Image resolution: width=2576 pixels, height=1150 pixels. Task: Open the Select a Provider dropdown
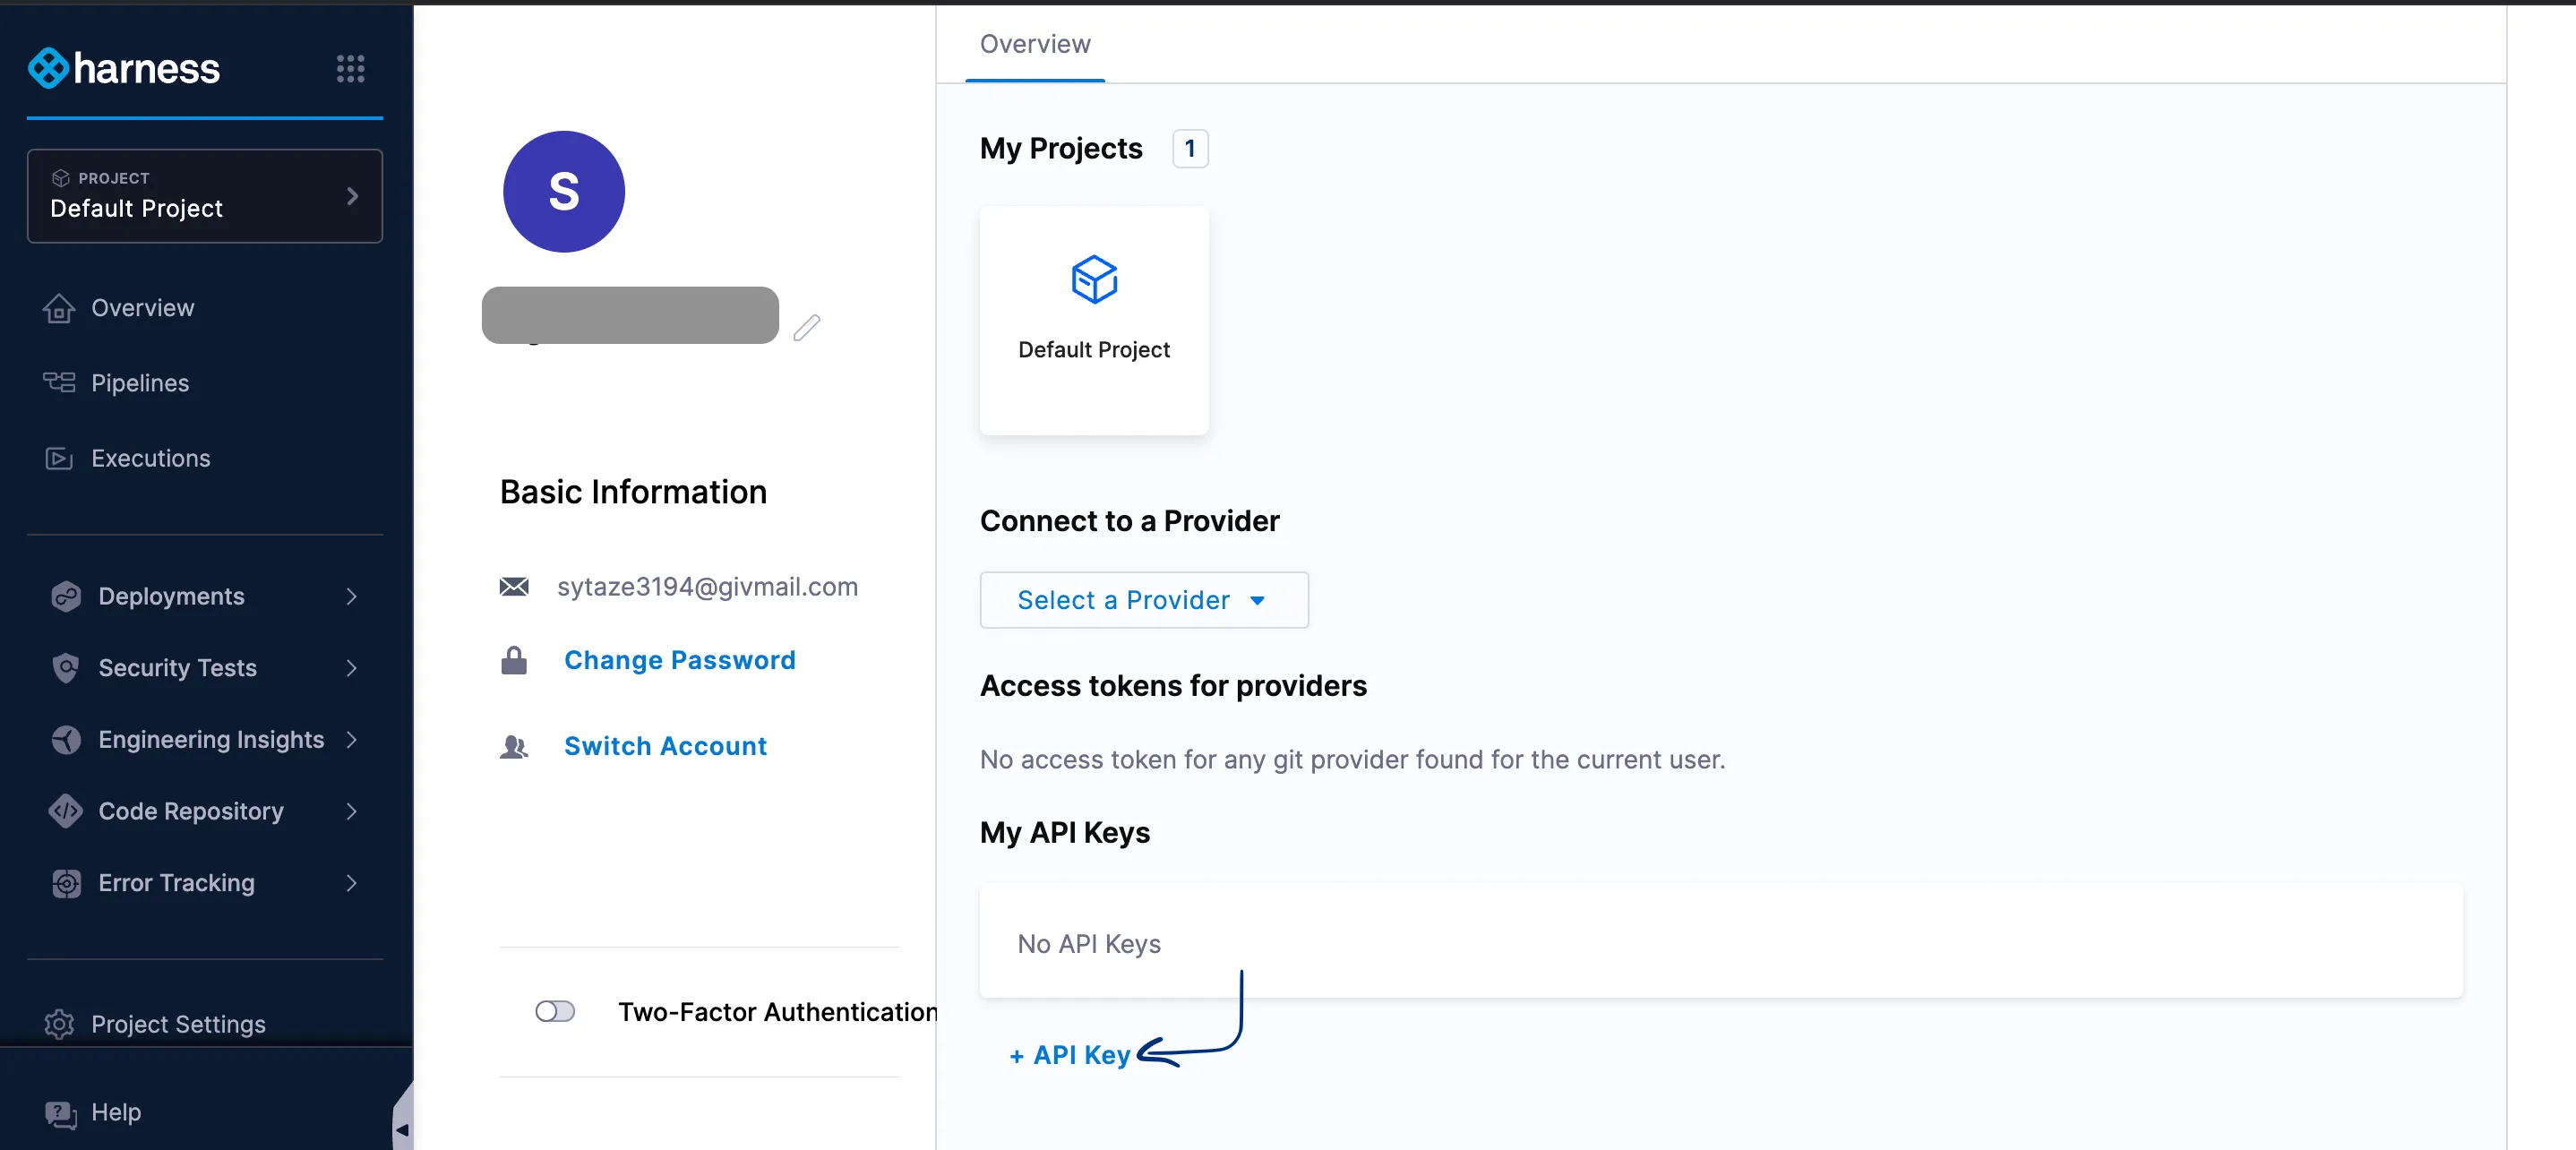click(1143, 600)
